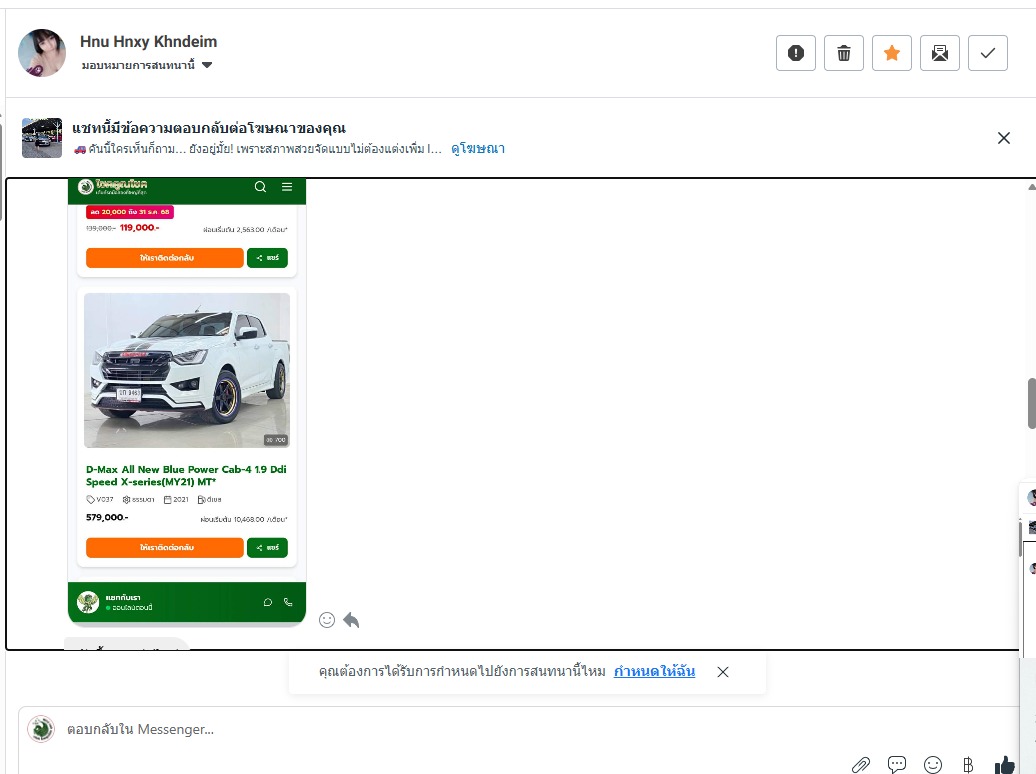This screenshot has height=774, width=1036.
Task: Mark conversation done with checkmark button
Action: 988,53
